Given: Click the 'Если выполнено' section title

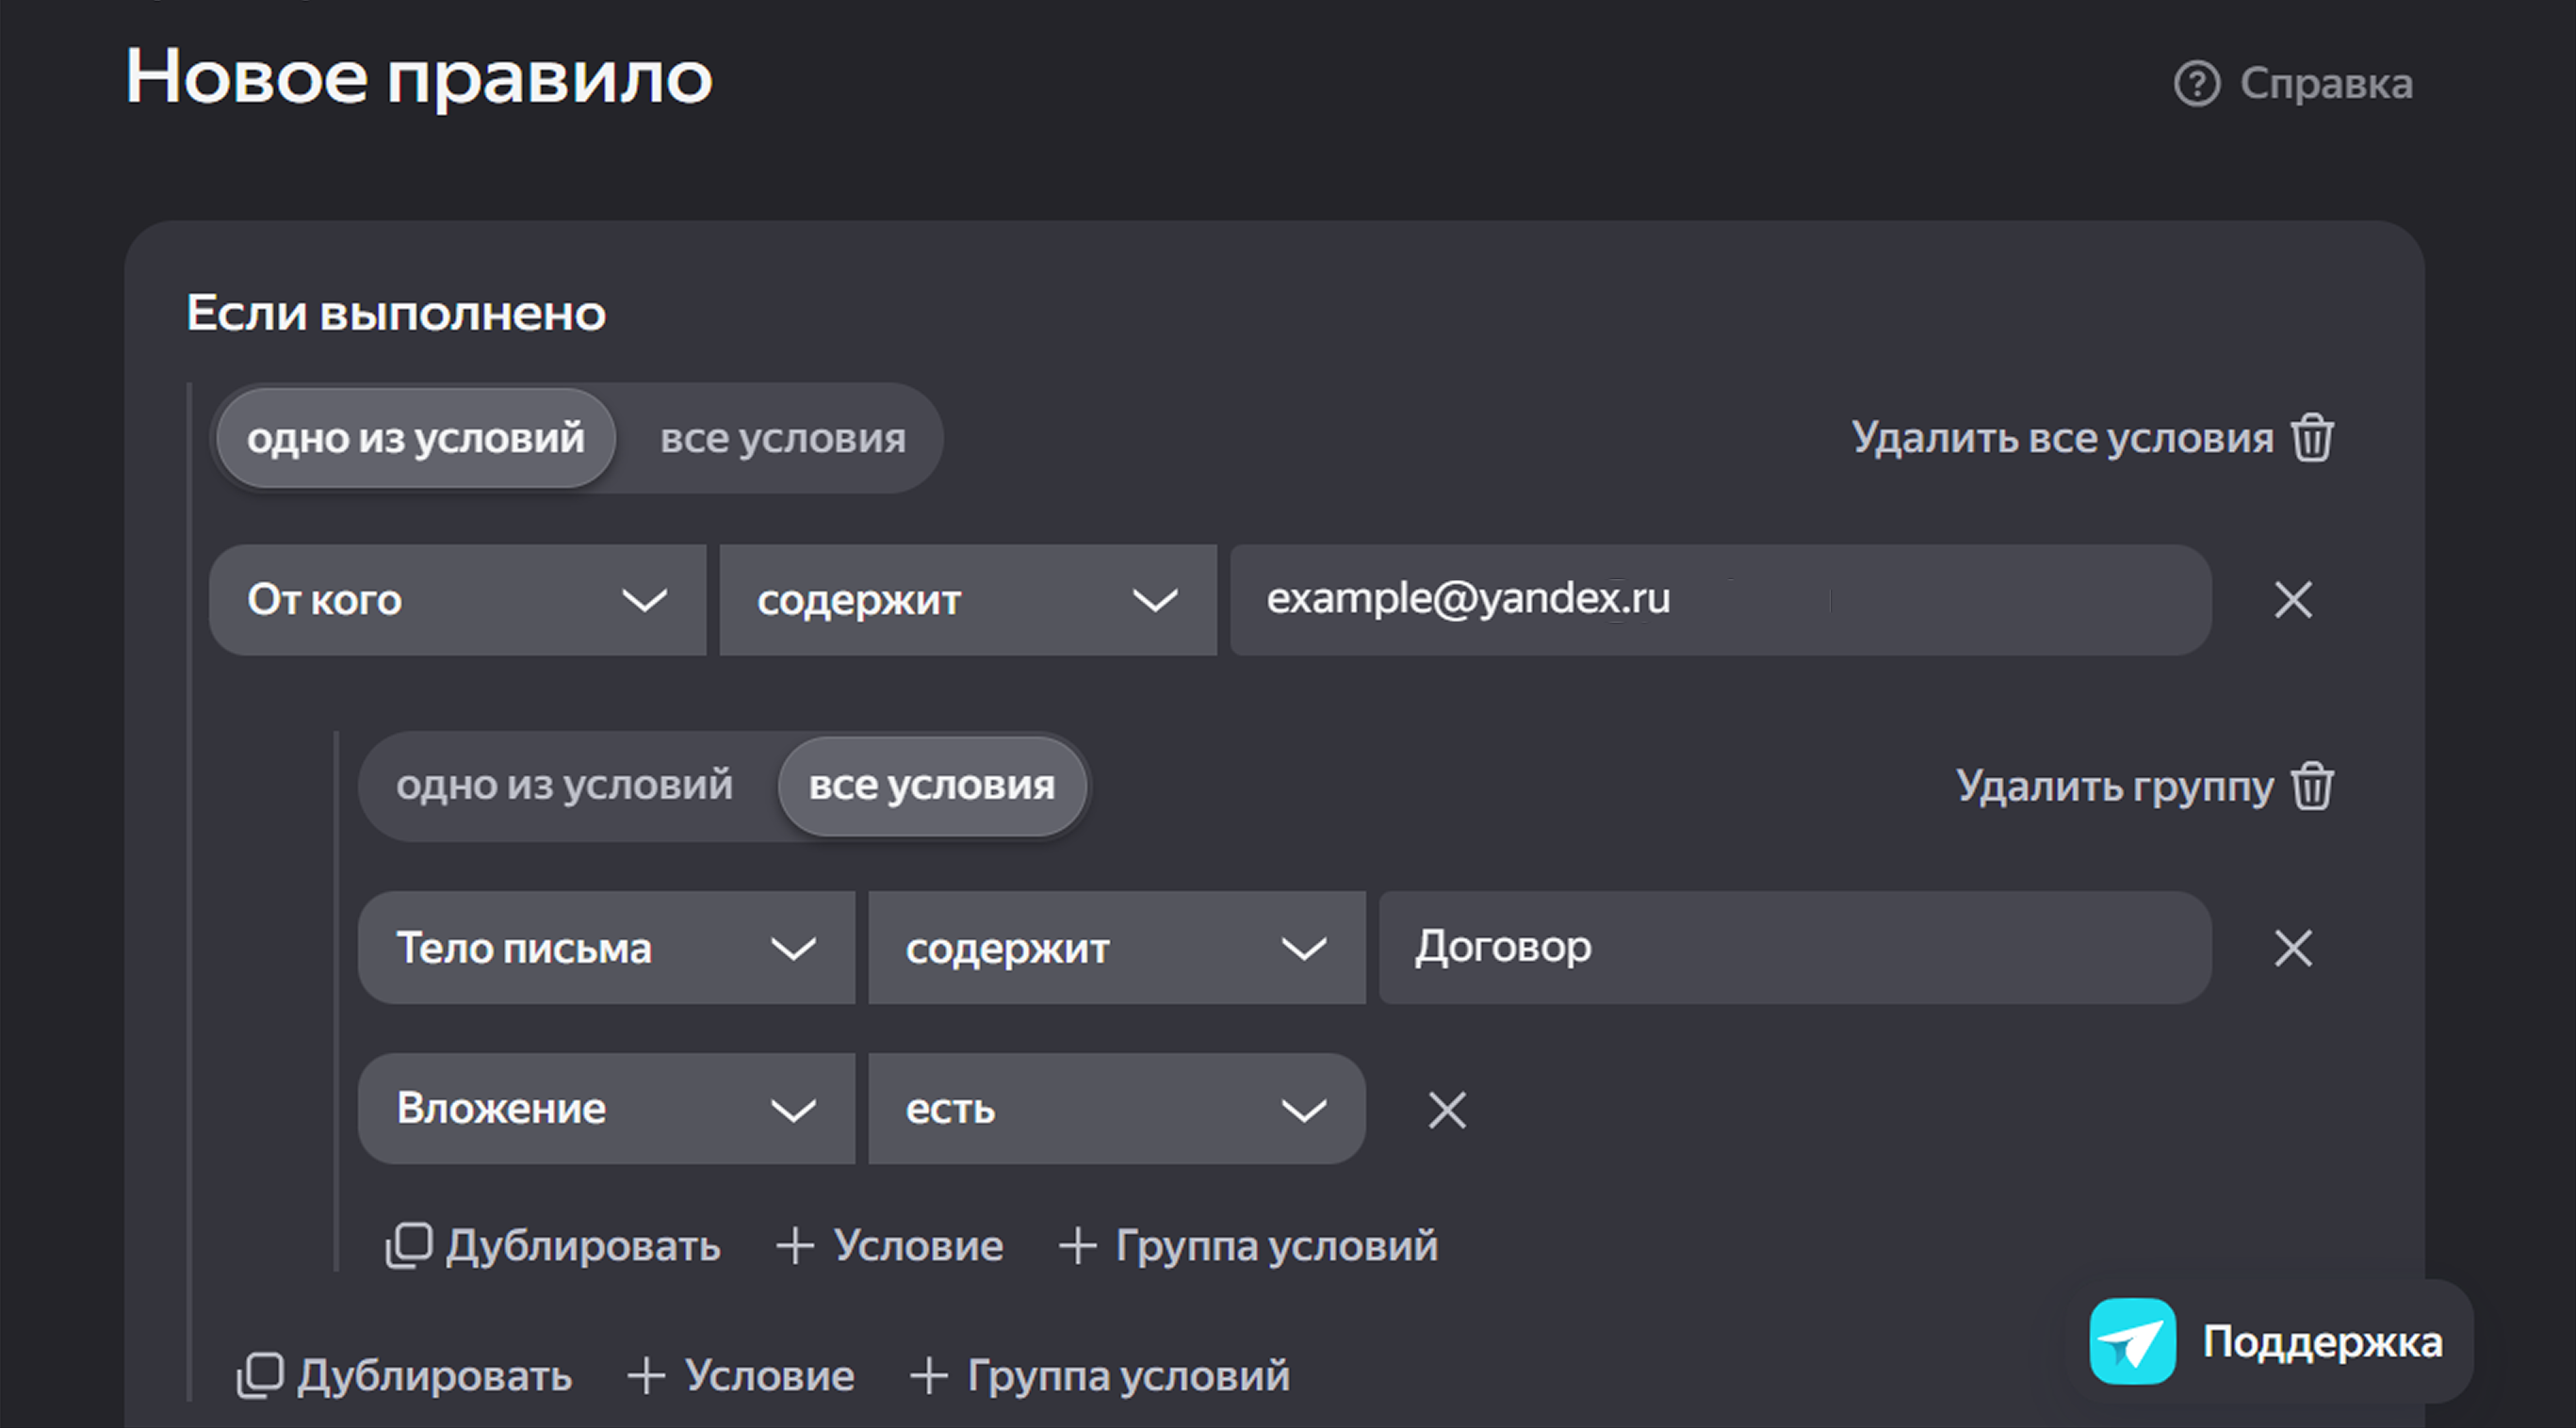Looking at the screenshot, I should click(396, 314).
